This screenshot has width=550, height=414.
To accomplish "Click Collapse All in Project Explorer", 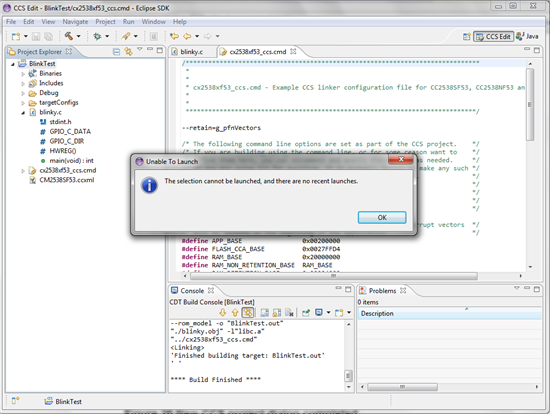I will [116, 52].
